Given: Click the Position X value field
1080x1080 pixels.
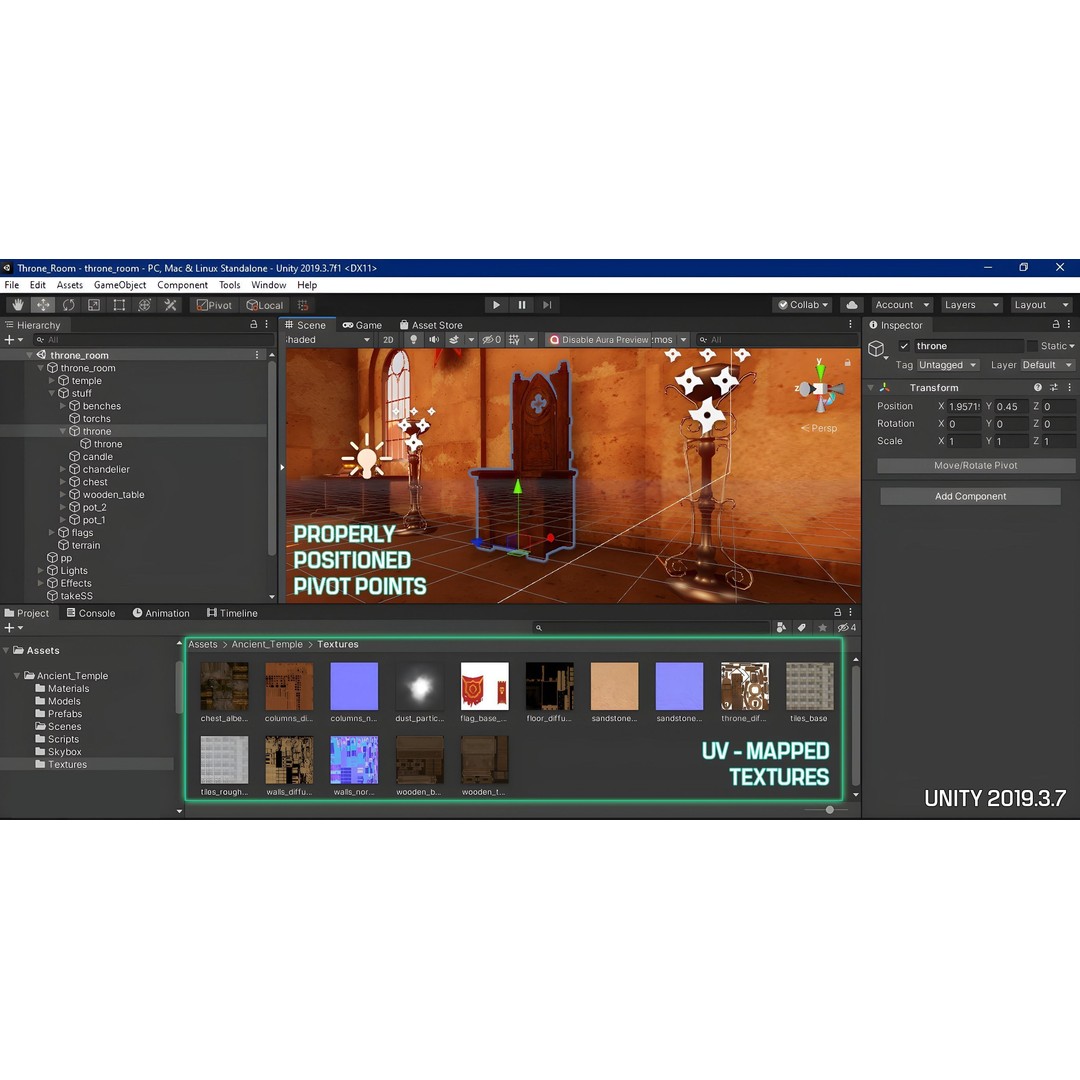Looking at the screenshot, I should [964, 406].
